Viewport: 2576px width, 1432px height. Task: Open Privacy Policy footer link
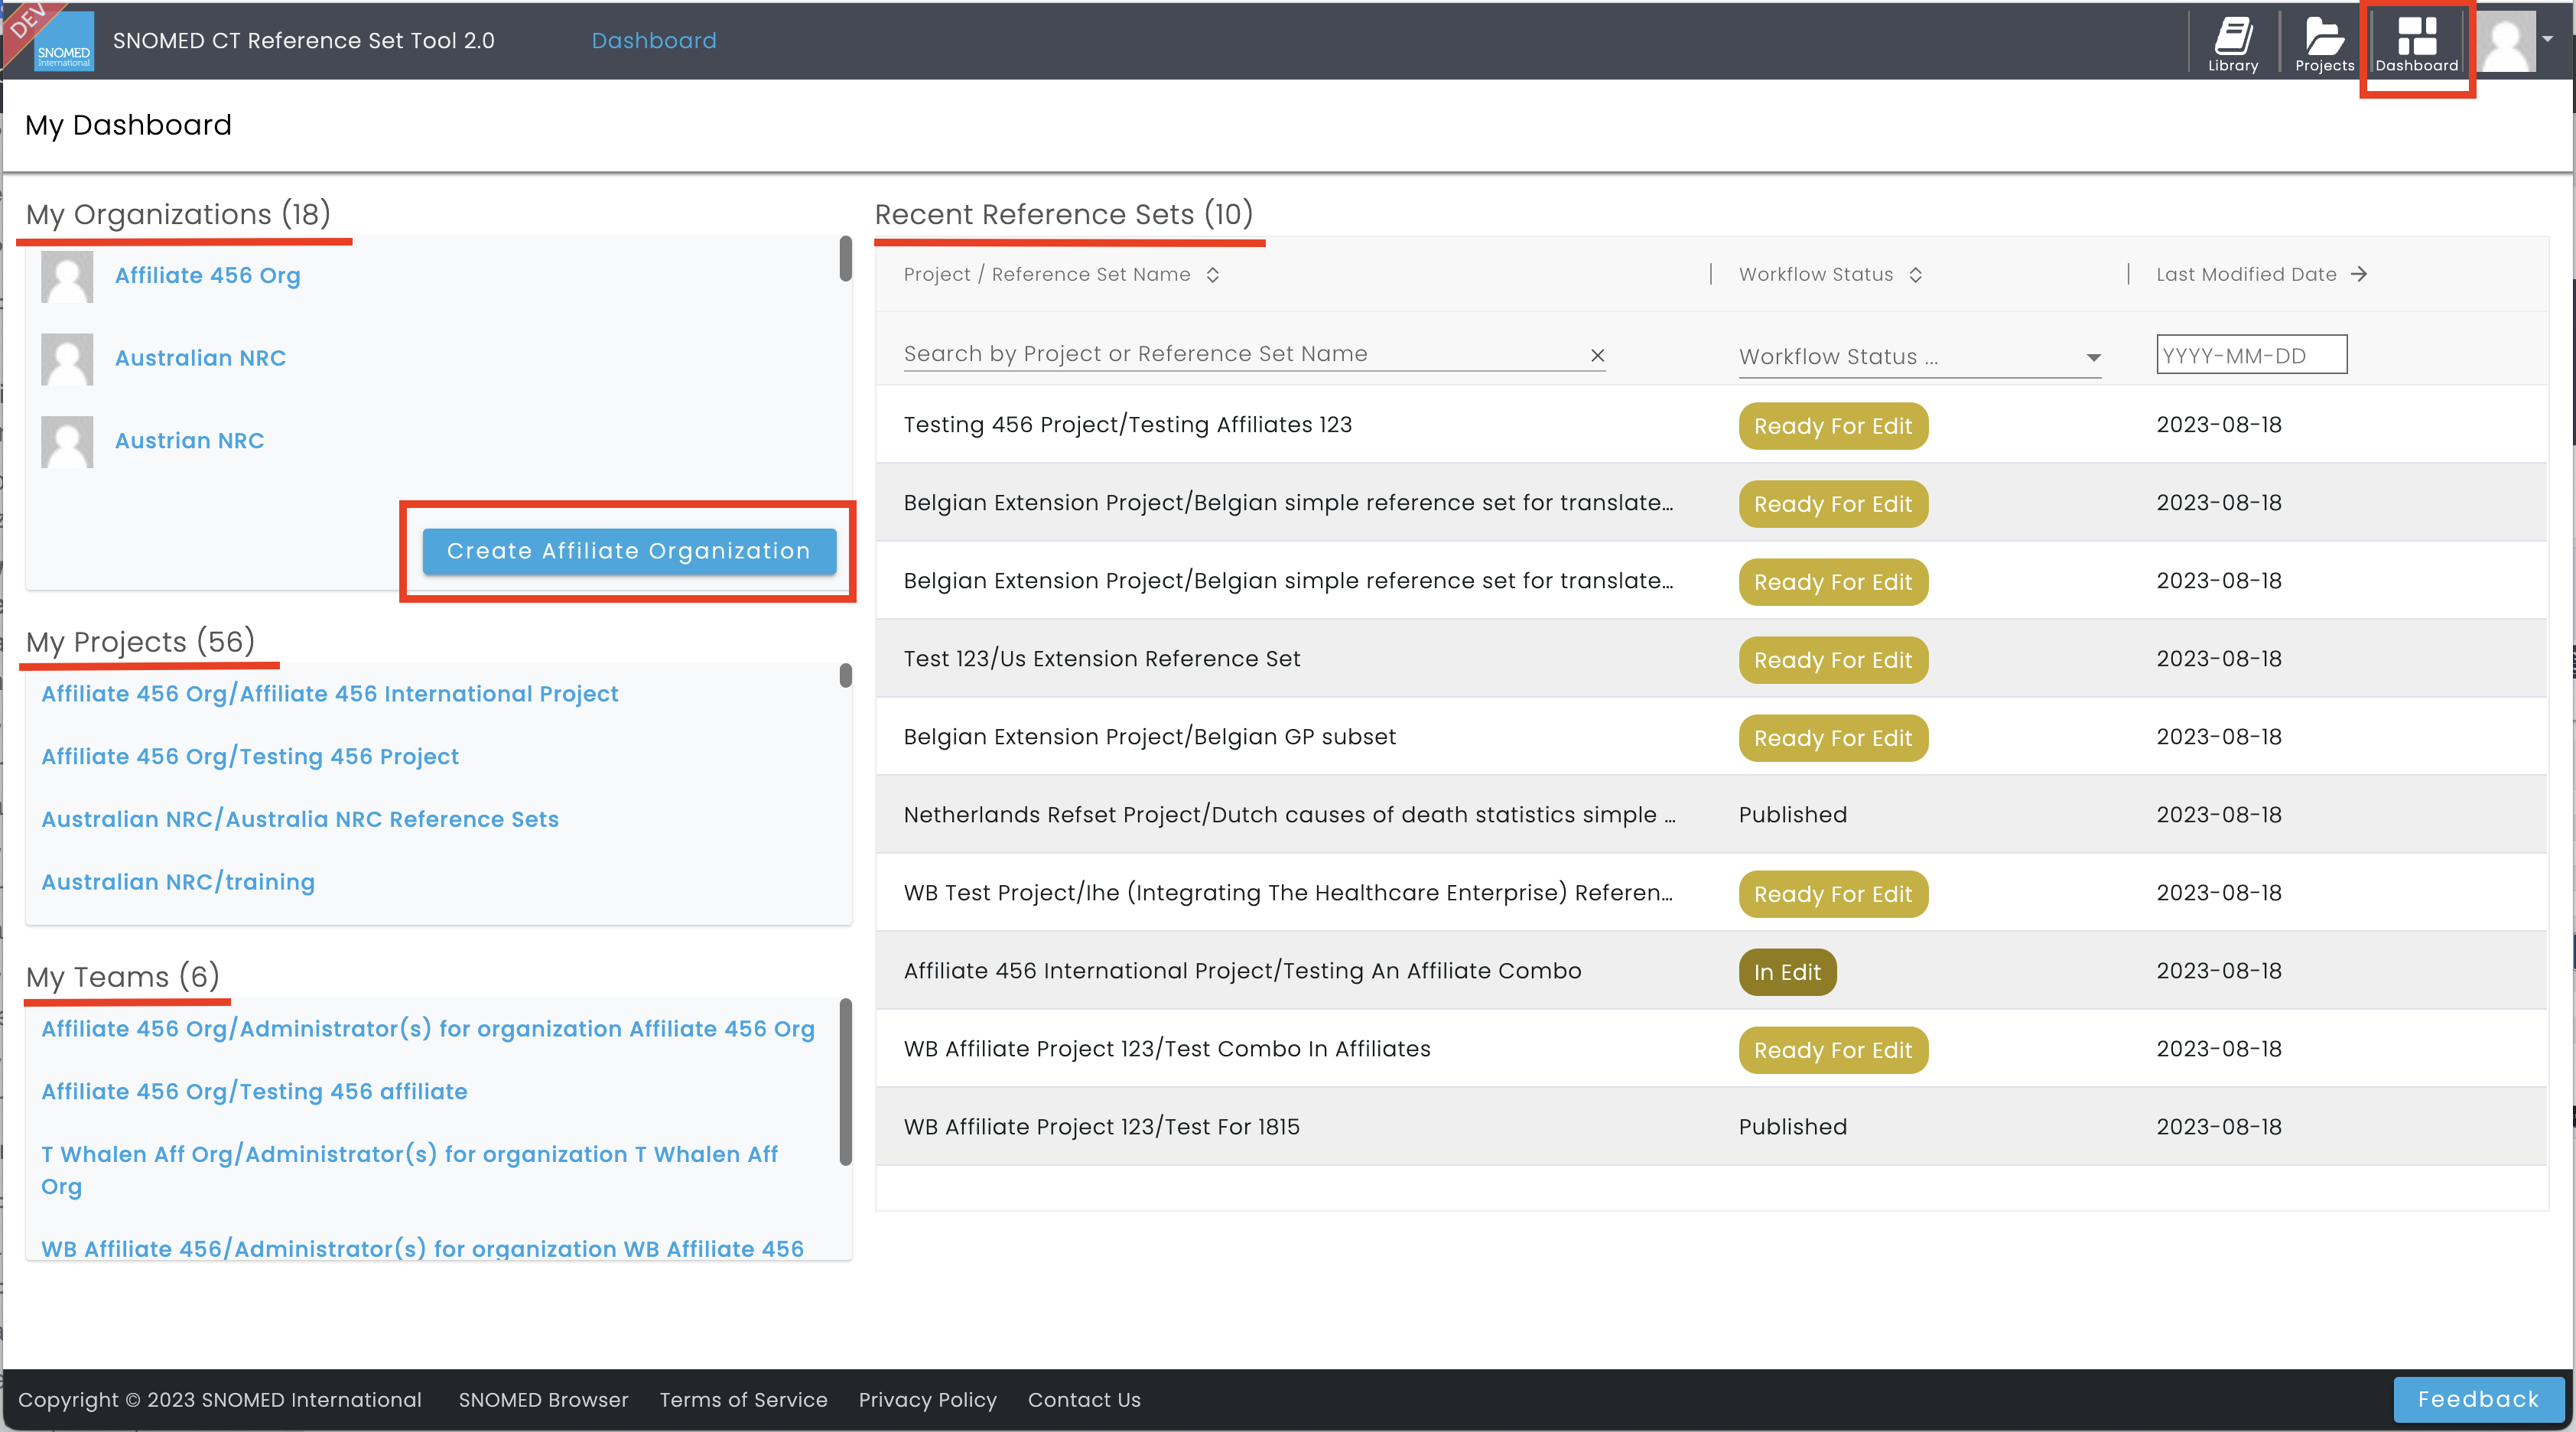click(927, 1400)
